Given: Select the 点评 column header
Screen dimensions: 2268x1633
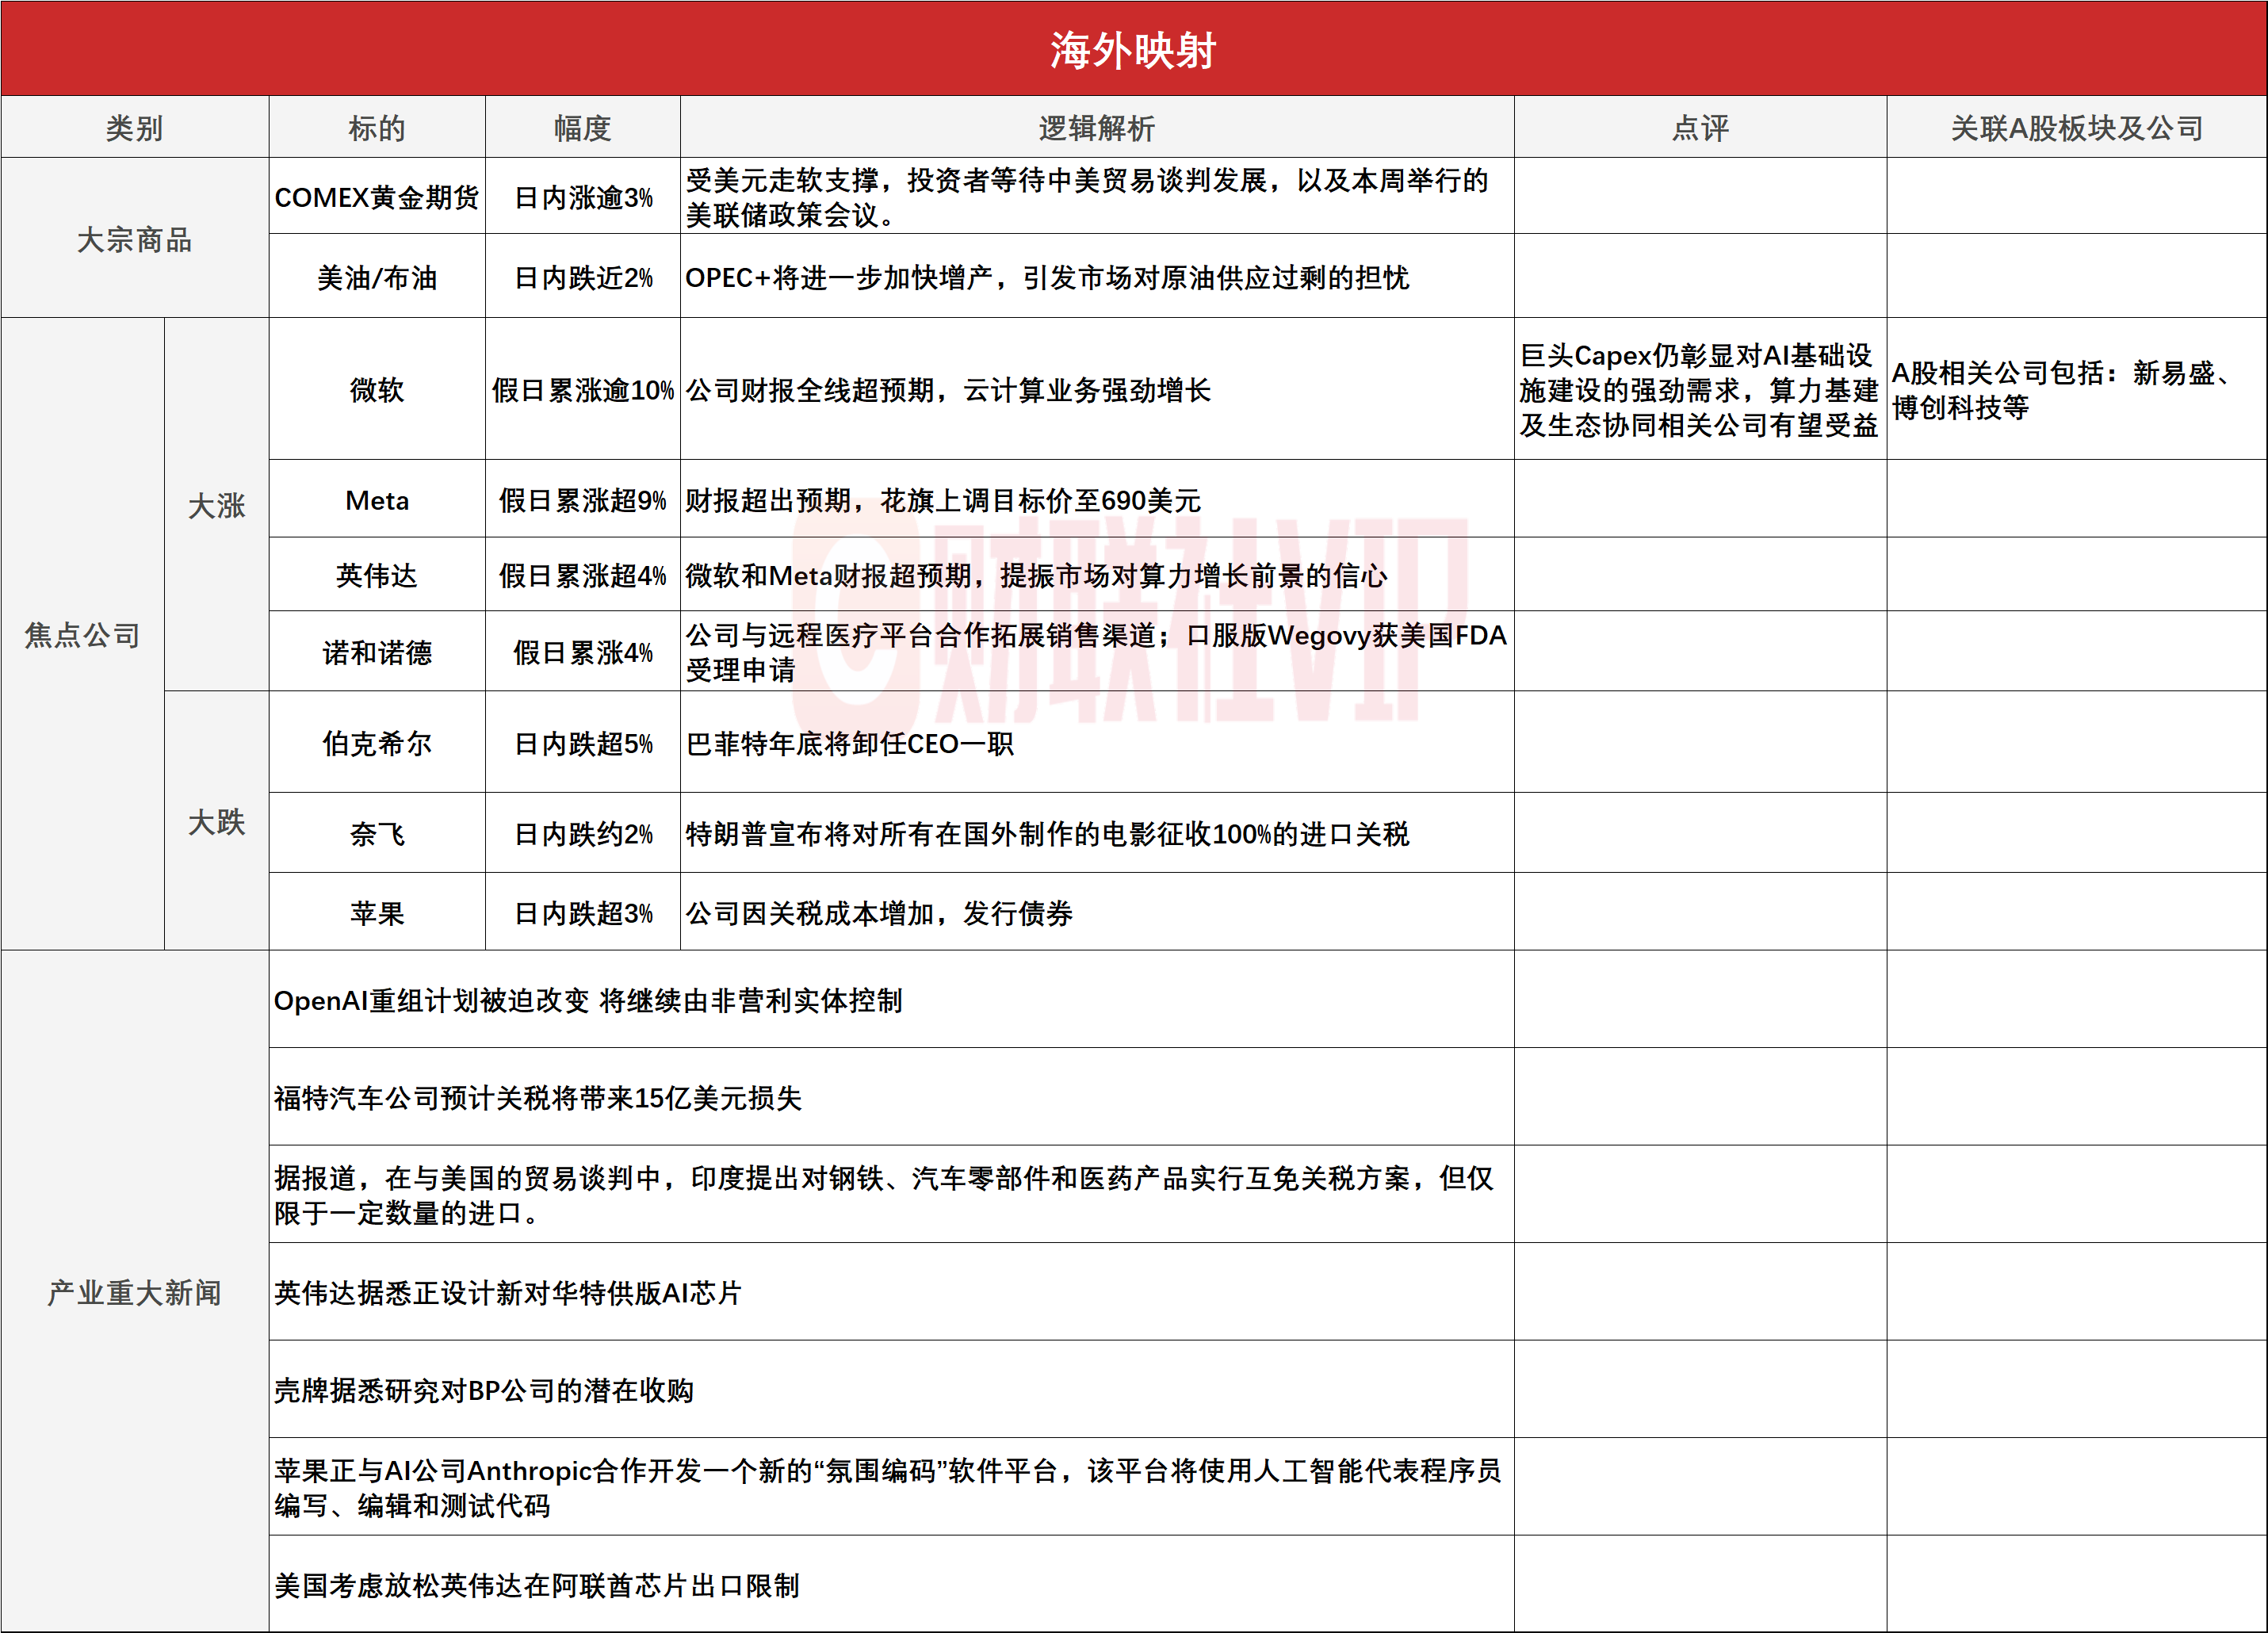Looking at the screenshot, I should coord(1699,128).
